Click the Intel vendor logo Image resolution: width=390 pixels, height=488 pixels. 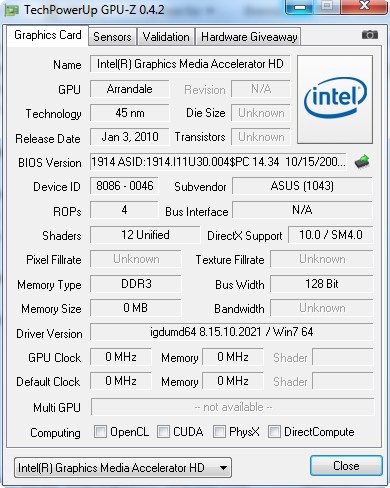click(335, 99)
